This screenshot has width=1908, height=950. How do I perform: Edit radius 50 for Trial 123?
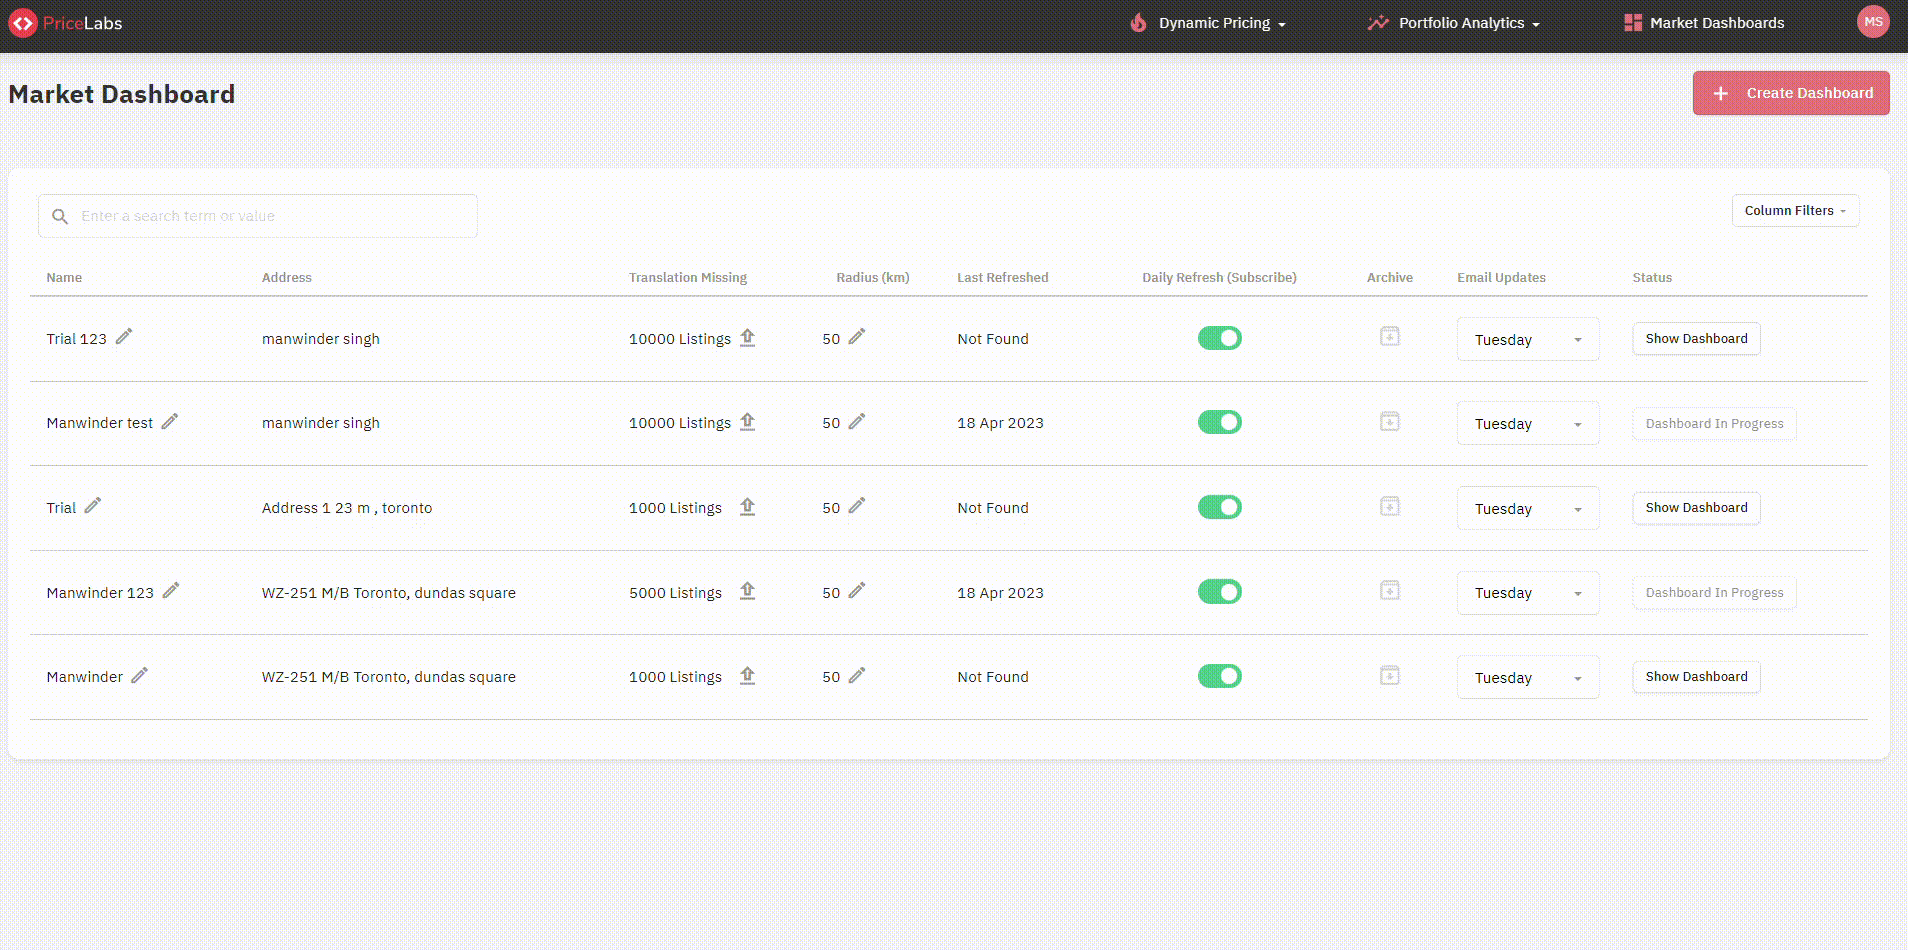[857, 337]
